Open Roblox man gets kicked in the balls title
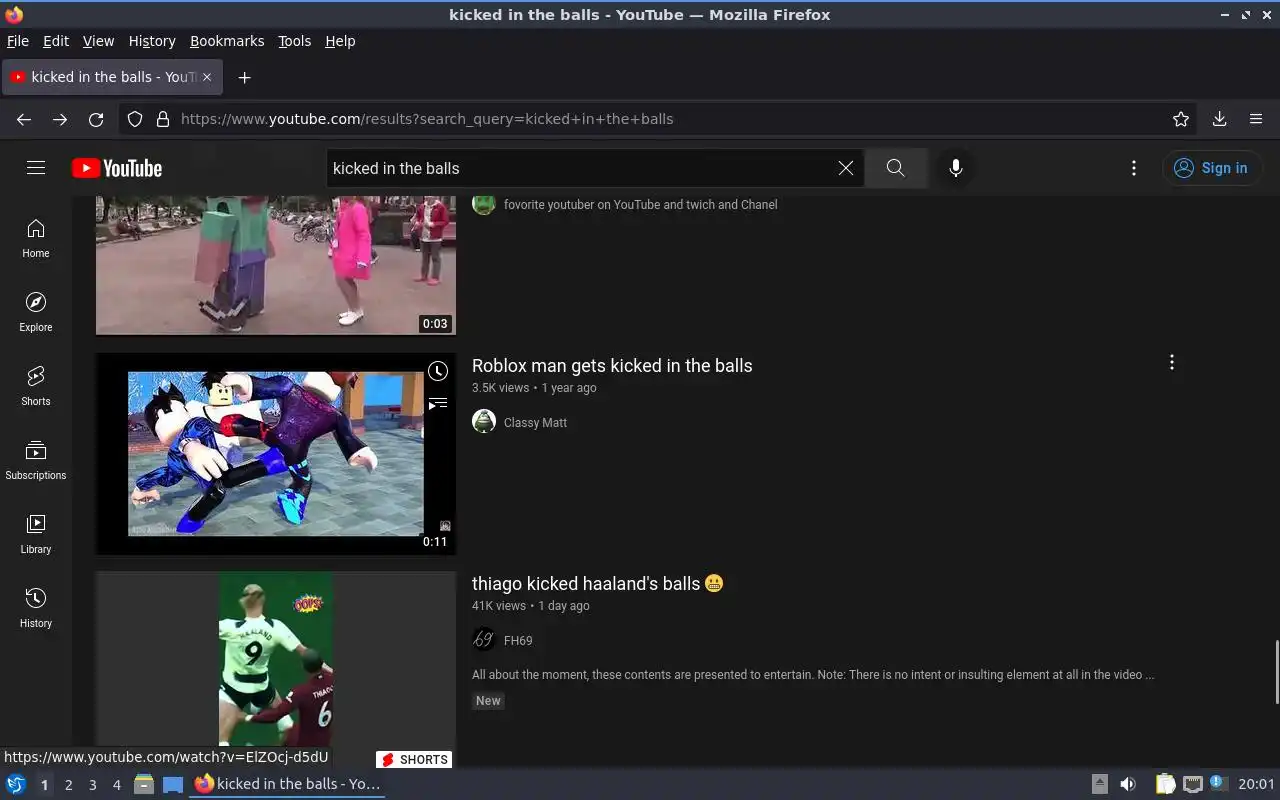 (x=612, y=365)
